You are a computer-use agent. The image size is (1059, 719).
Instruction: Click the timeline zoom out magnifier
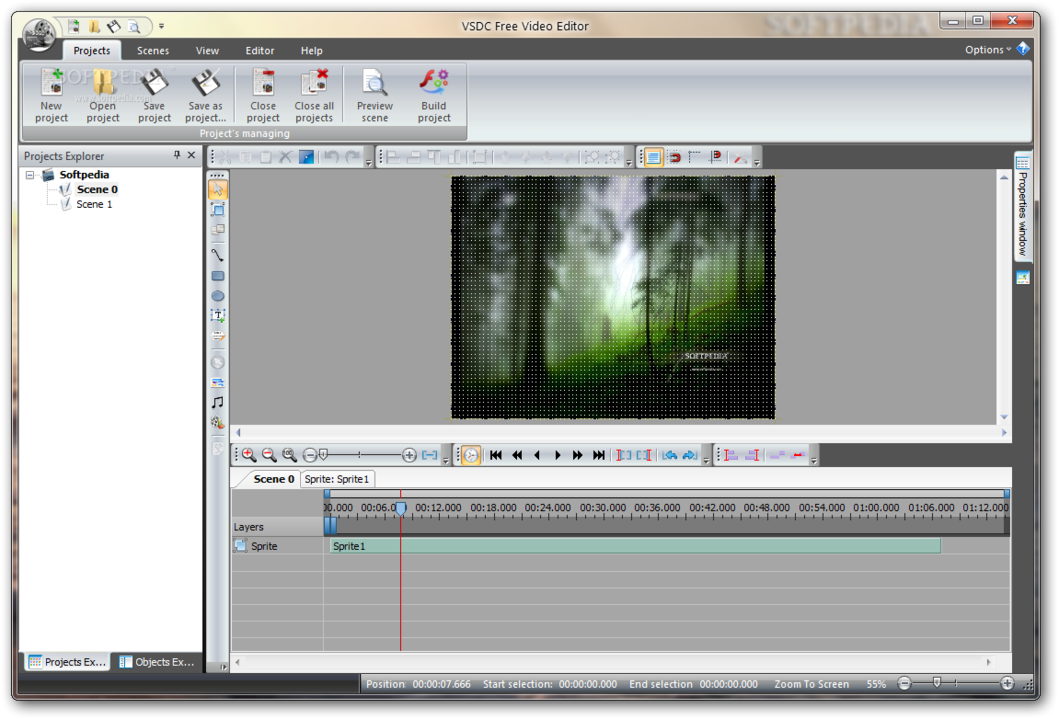[269, 455]
